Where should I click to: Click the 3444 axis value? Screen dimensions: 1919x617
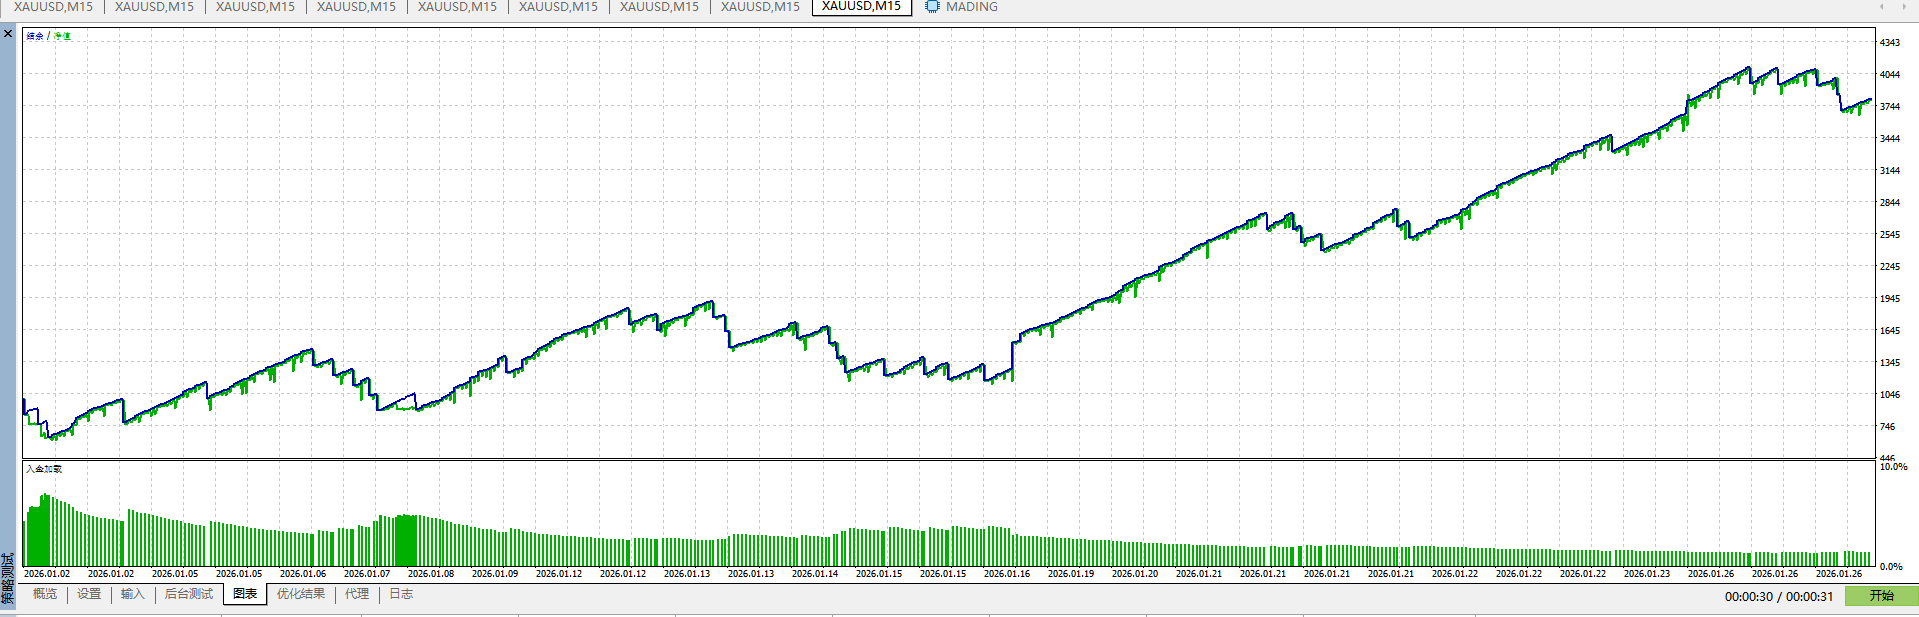click(x=1889, y=139)
